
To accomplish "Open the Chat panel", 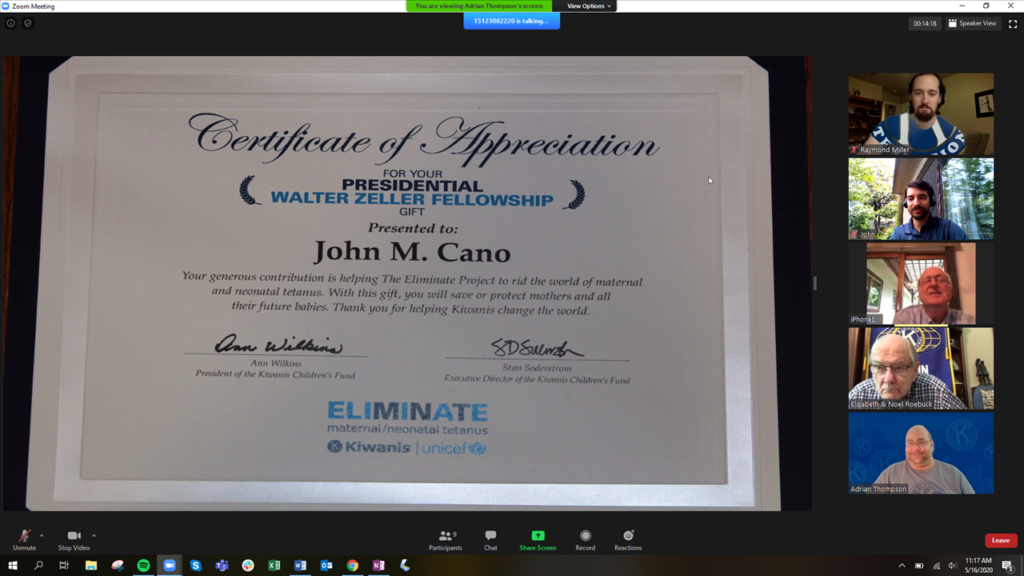I will point(490,540).
